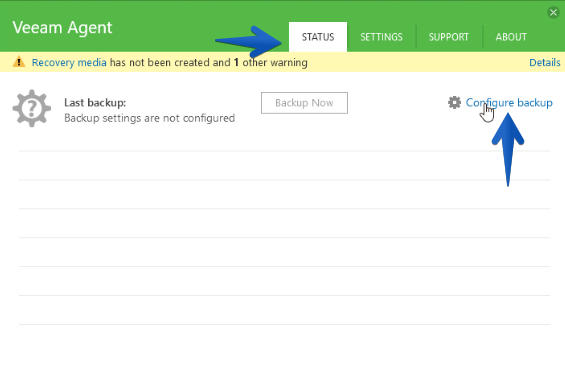Open the SETTINGS tab

click(x=381, y=37)
